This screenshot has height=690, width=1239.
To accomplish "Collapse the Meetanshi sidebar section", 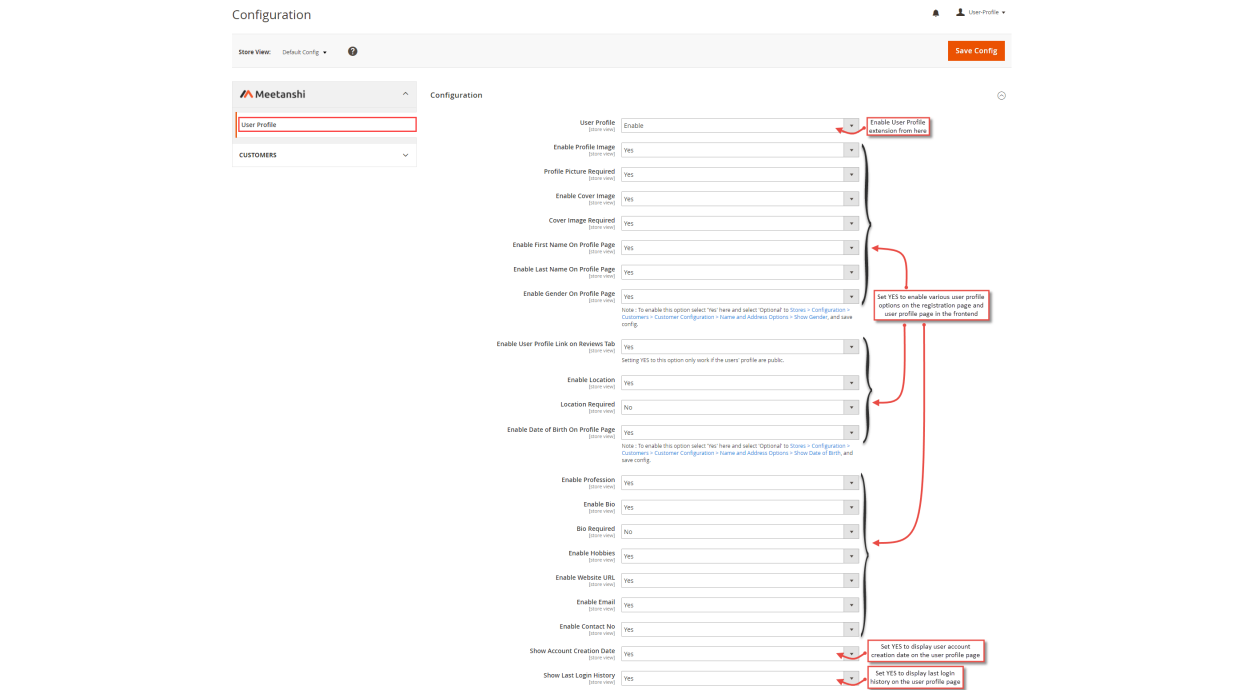I will coord(405,94).
